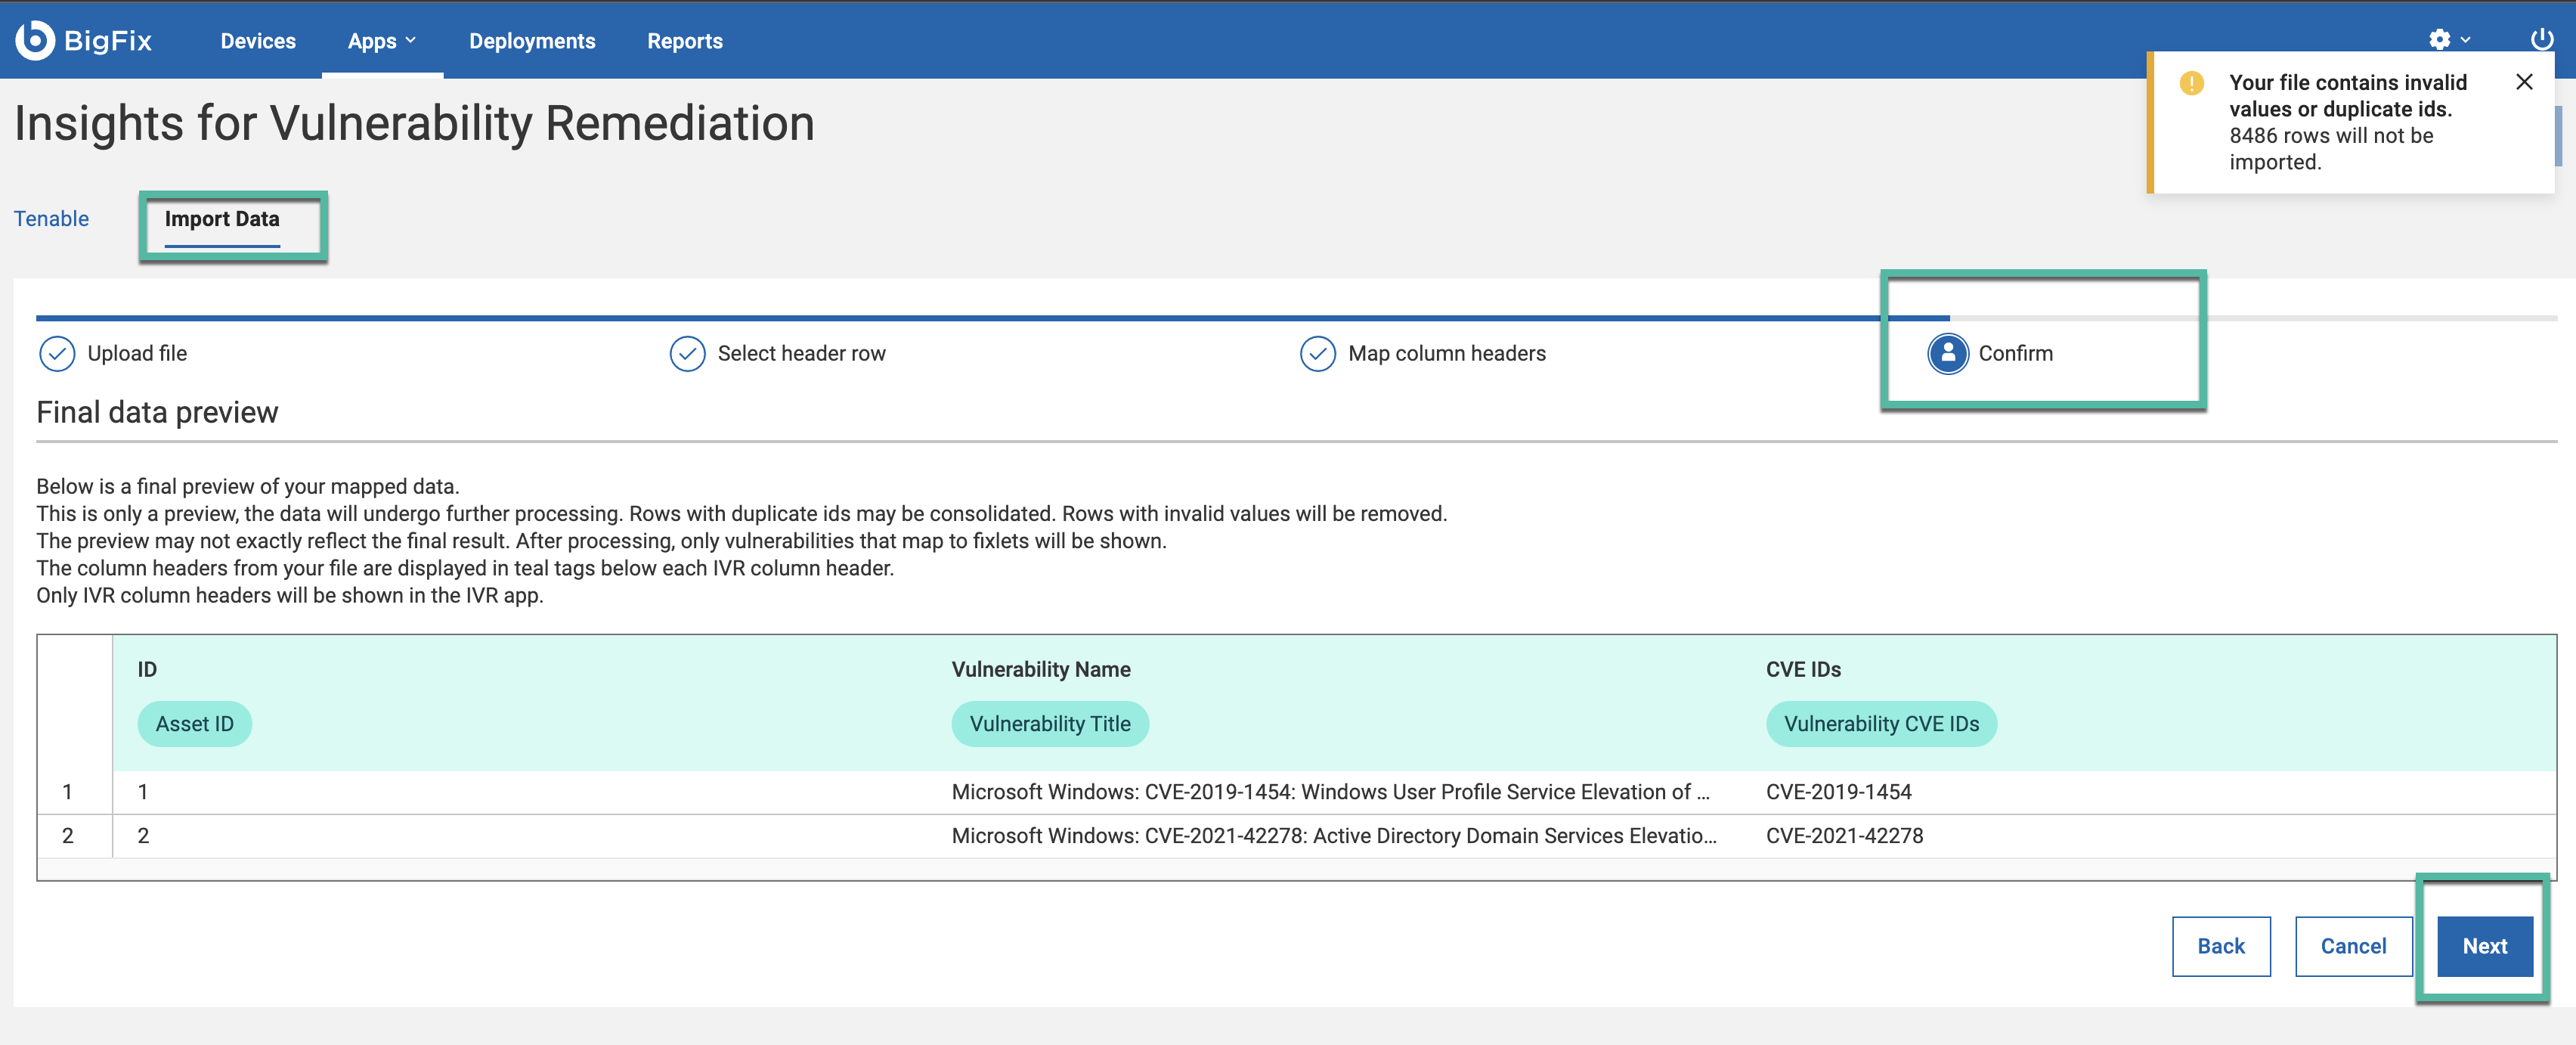Click the Select header row checkmark icon
The image size is (2576, 1045).
coord(687,354)
